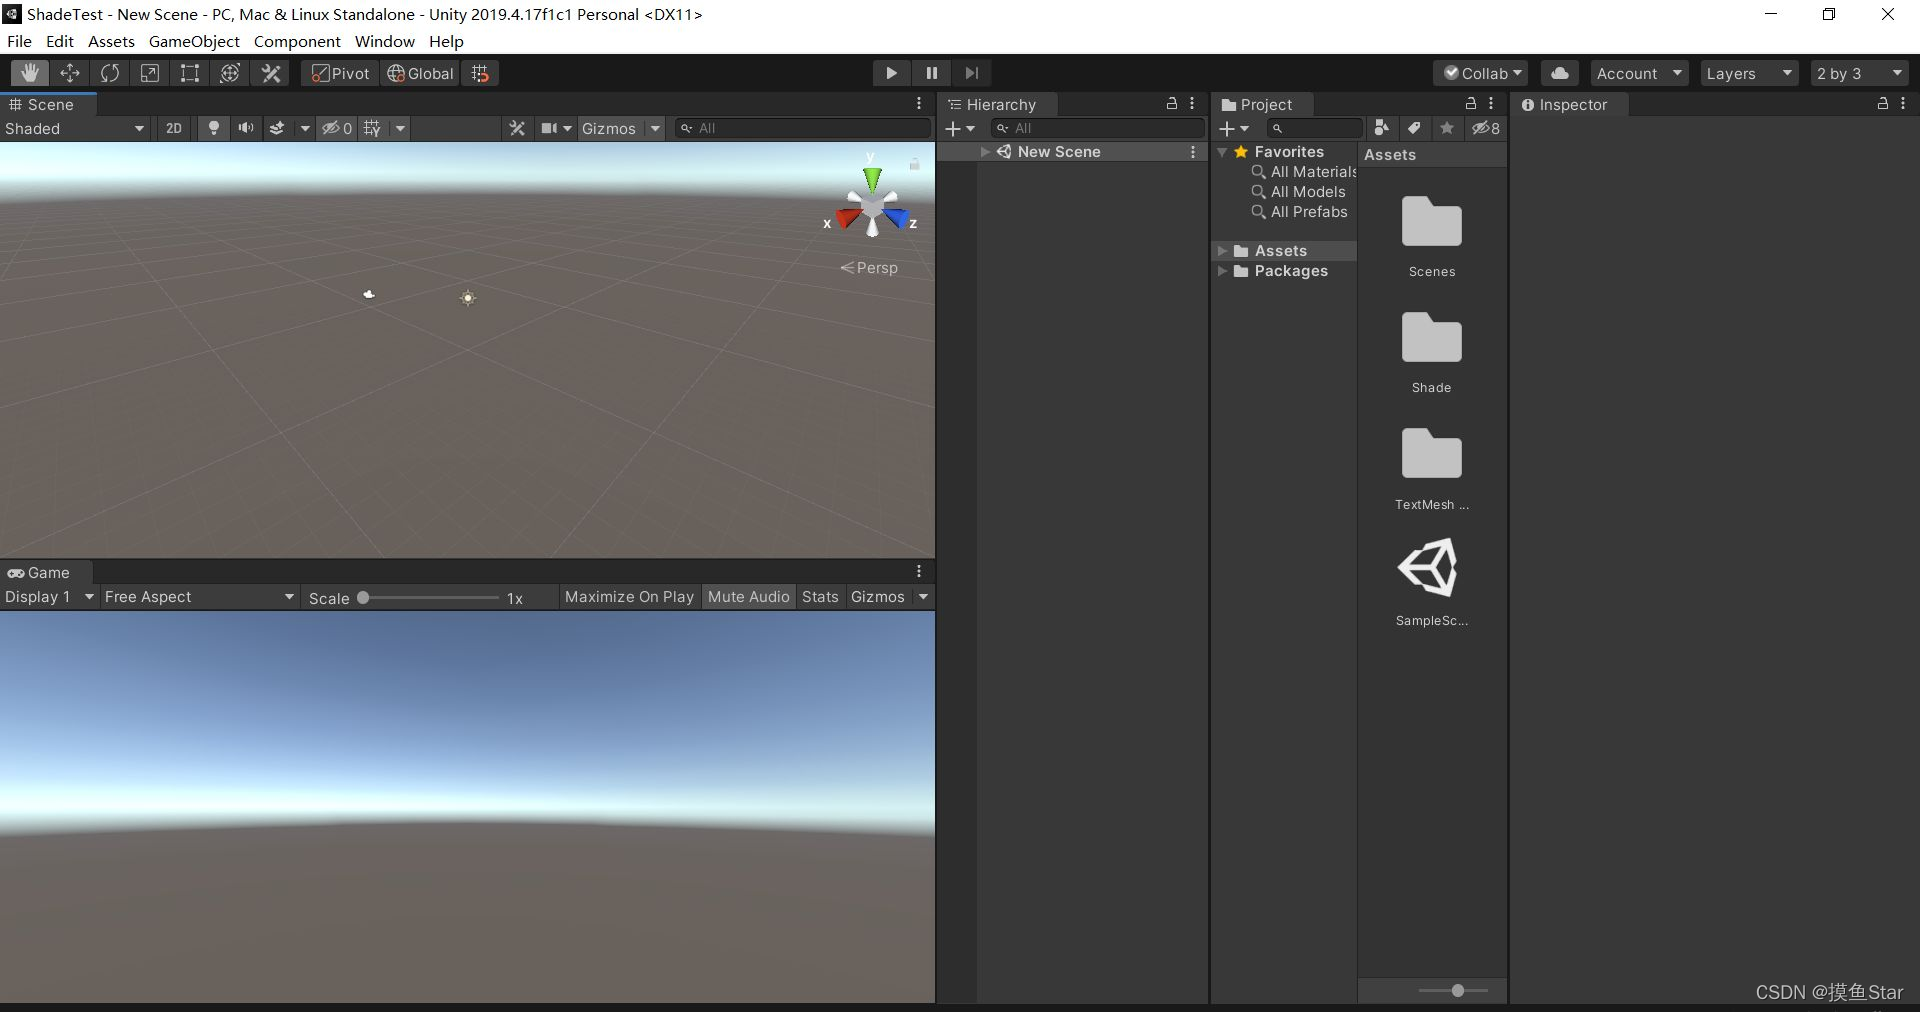Open scene effects dropdown arrow
Image resolution: width=1920 pixels, height=1012 pixels.
tap(304, 128)
